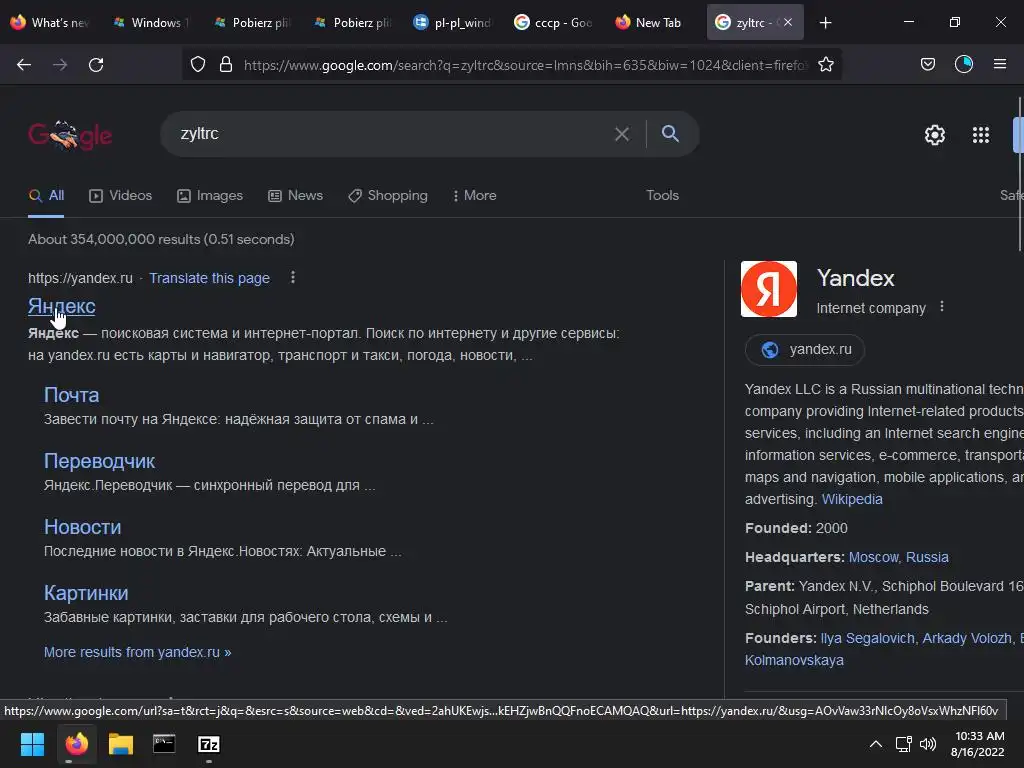Screen dimensions: 1024x768
Task: Click the About 354,000,000 results text
Action: click(161, 239)
